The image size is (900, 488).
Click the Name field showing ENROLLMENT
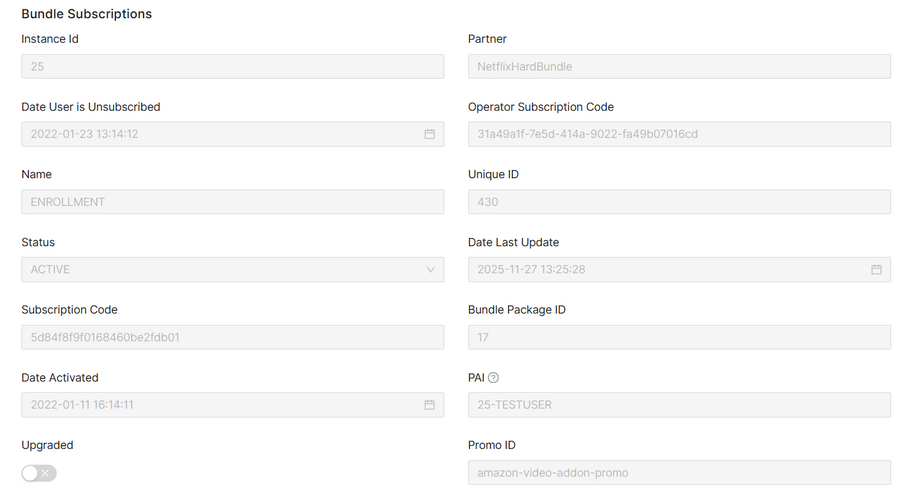(x=232, y=202)
